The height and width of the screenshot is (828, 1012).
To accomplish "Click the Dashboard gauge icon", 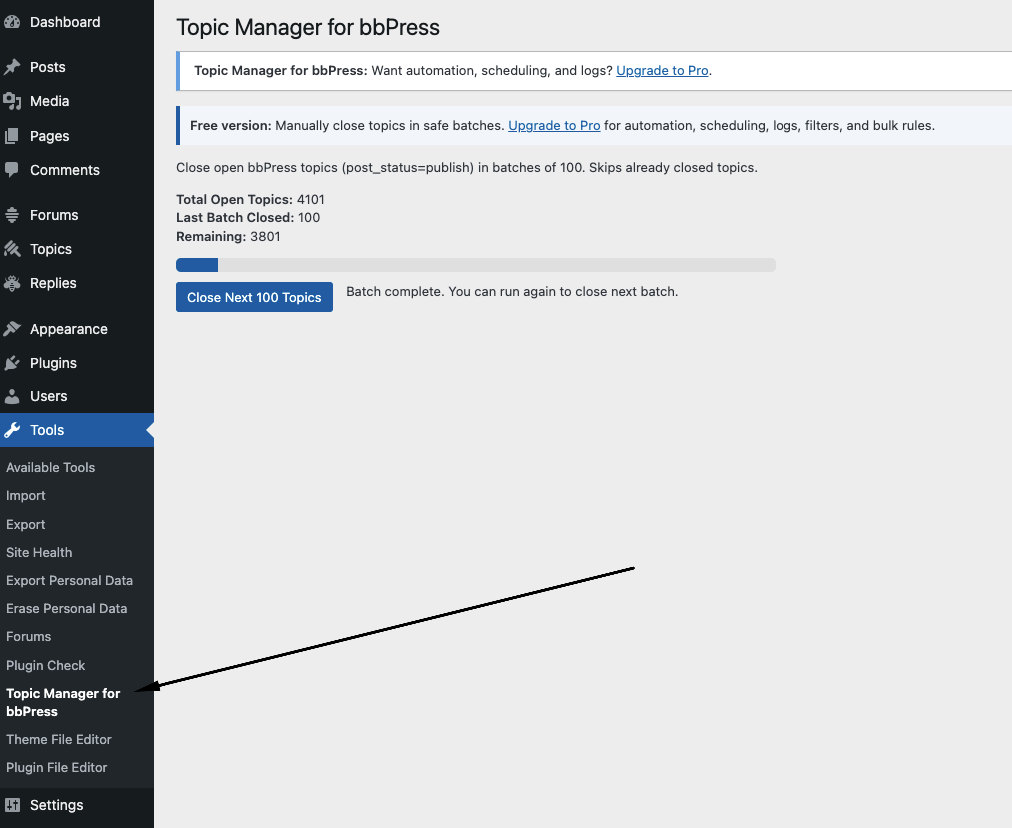I will [x=12, y=22].
